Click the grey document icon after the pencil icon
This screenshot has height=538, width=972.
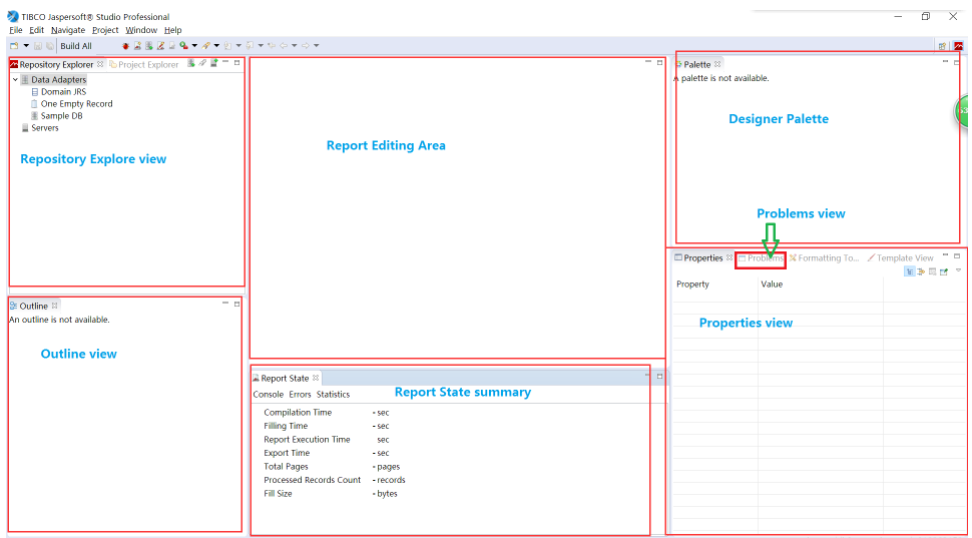(x=172, y=46)
